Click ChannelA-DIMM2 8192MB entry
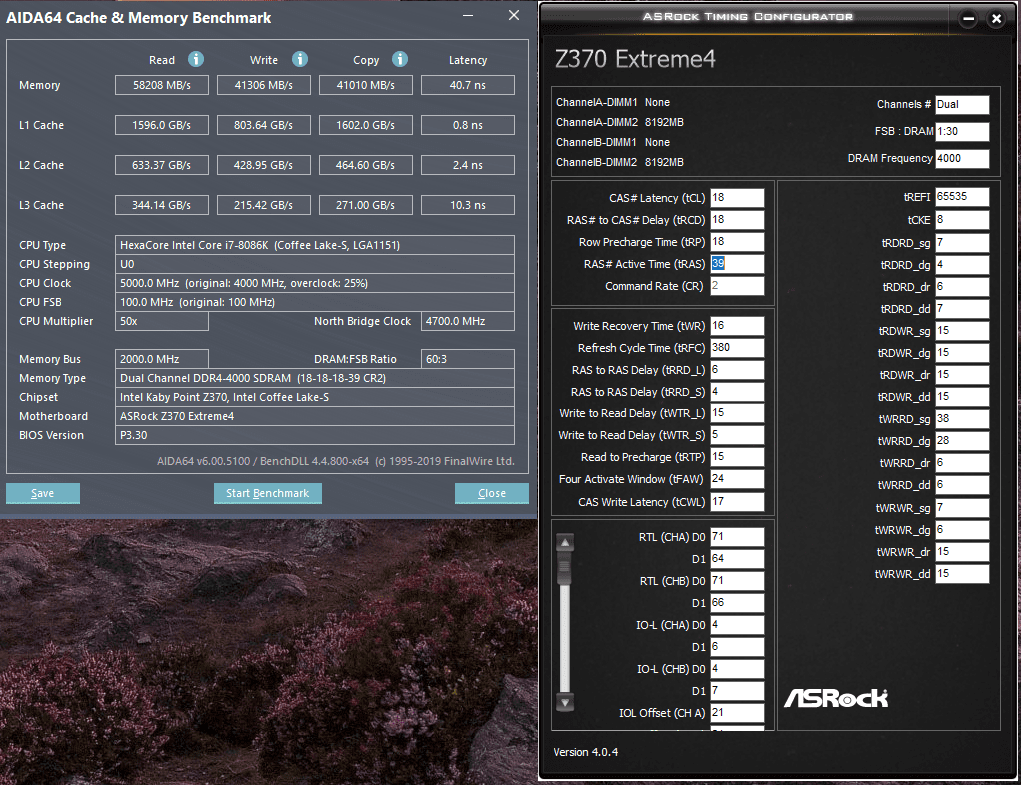Viewport: 1021px width, 785px height. pyautogui.click(x=620, y=122)
